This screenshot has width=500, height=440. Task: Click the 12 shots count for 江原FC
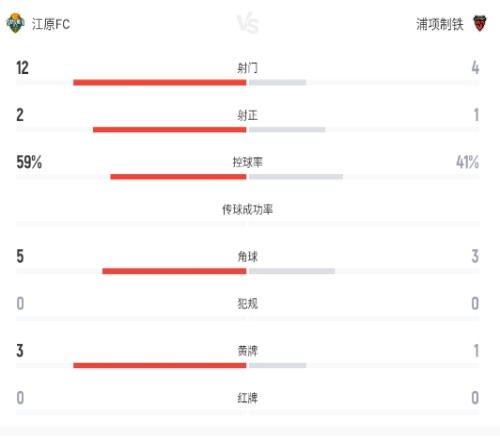click(23, 68)
